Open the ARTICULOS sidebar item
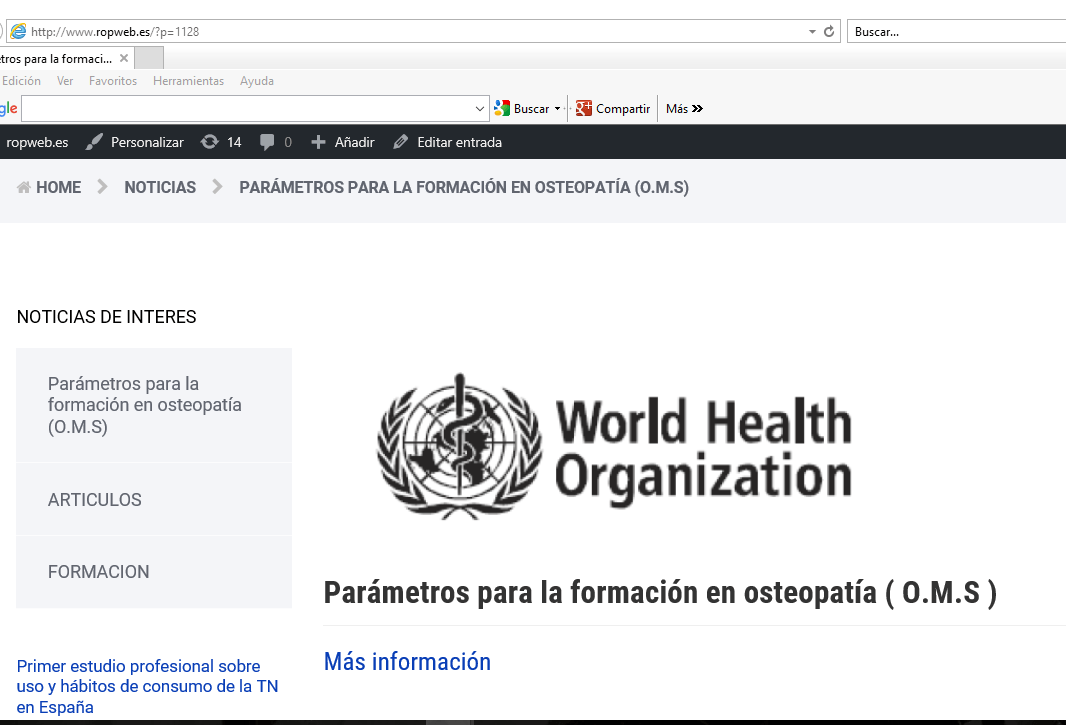The width and height of the screenshot is (1066, 725). coord(154,499)
